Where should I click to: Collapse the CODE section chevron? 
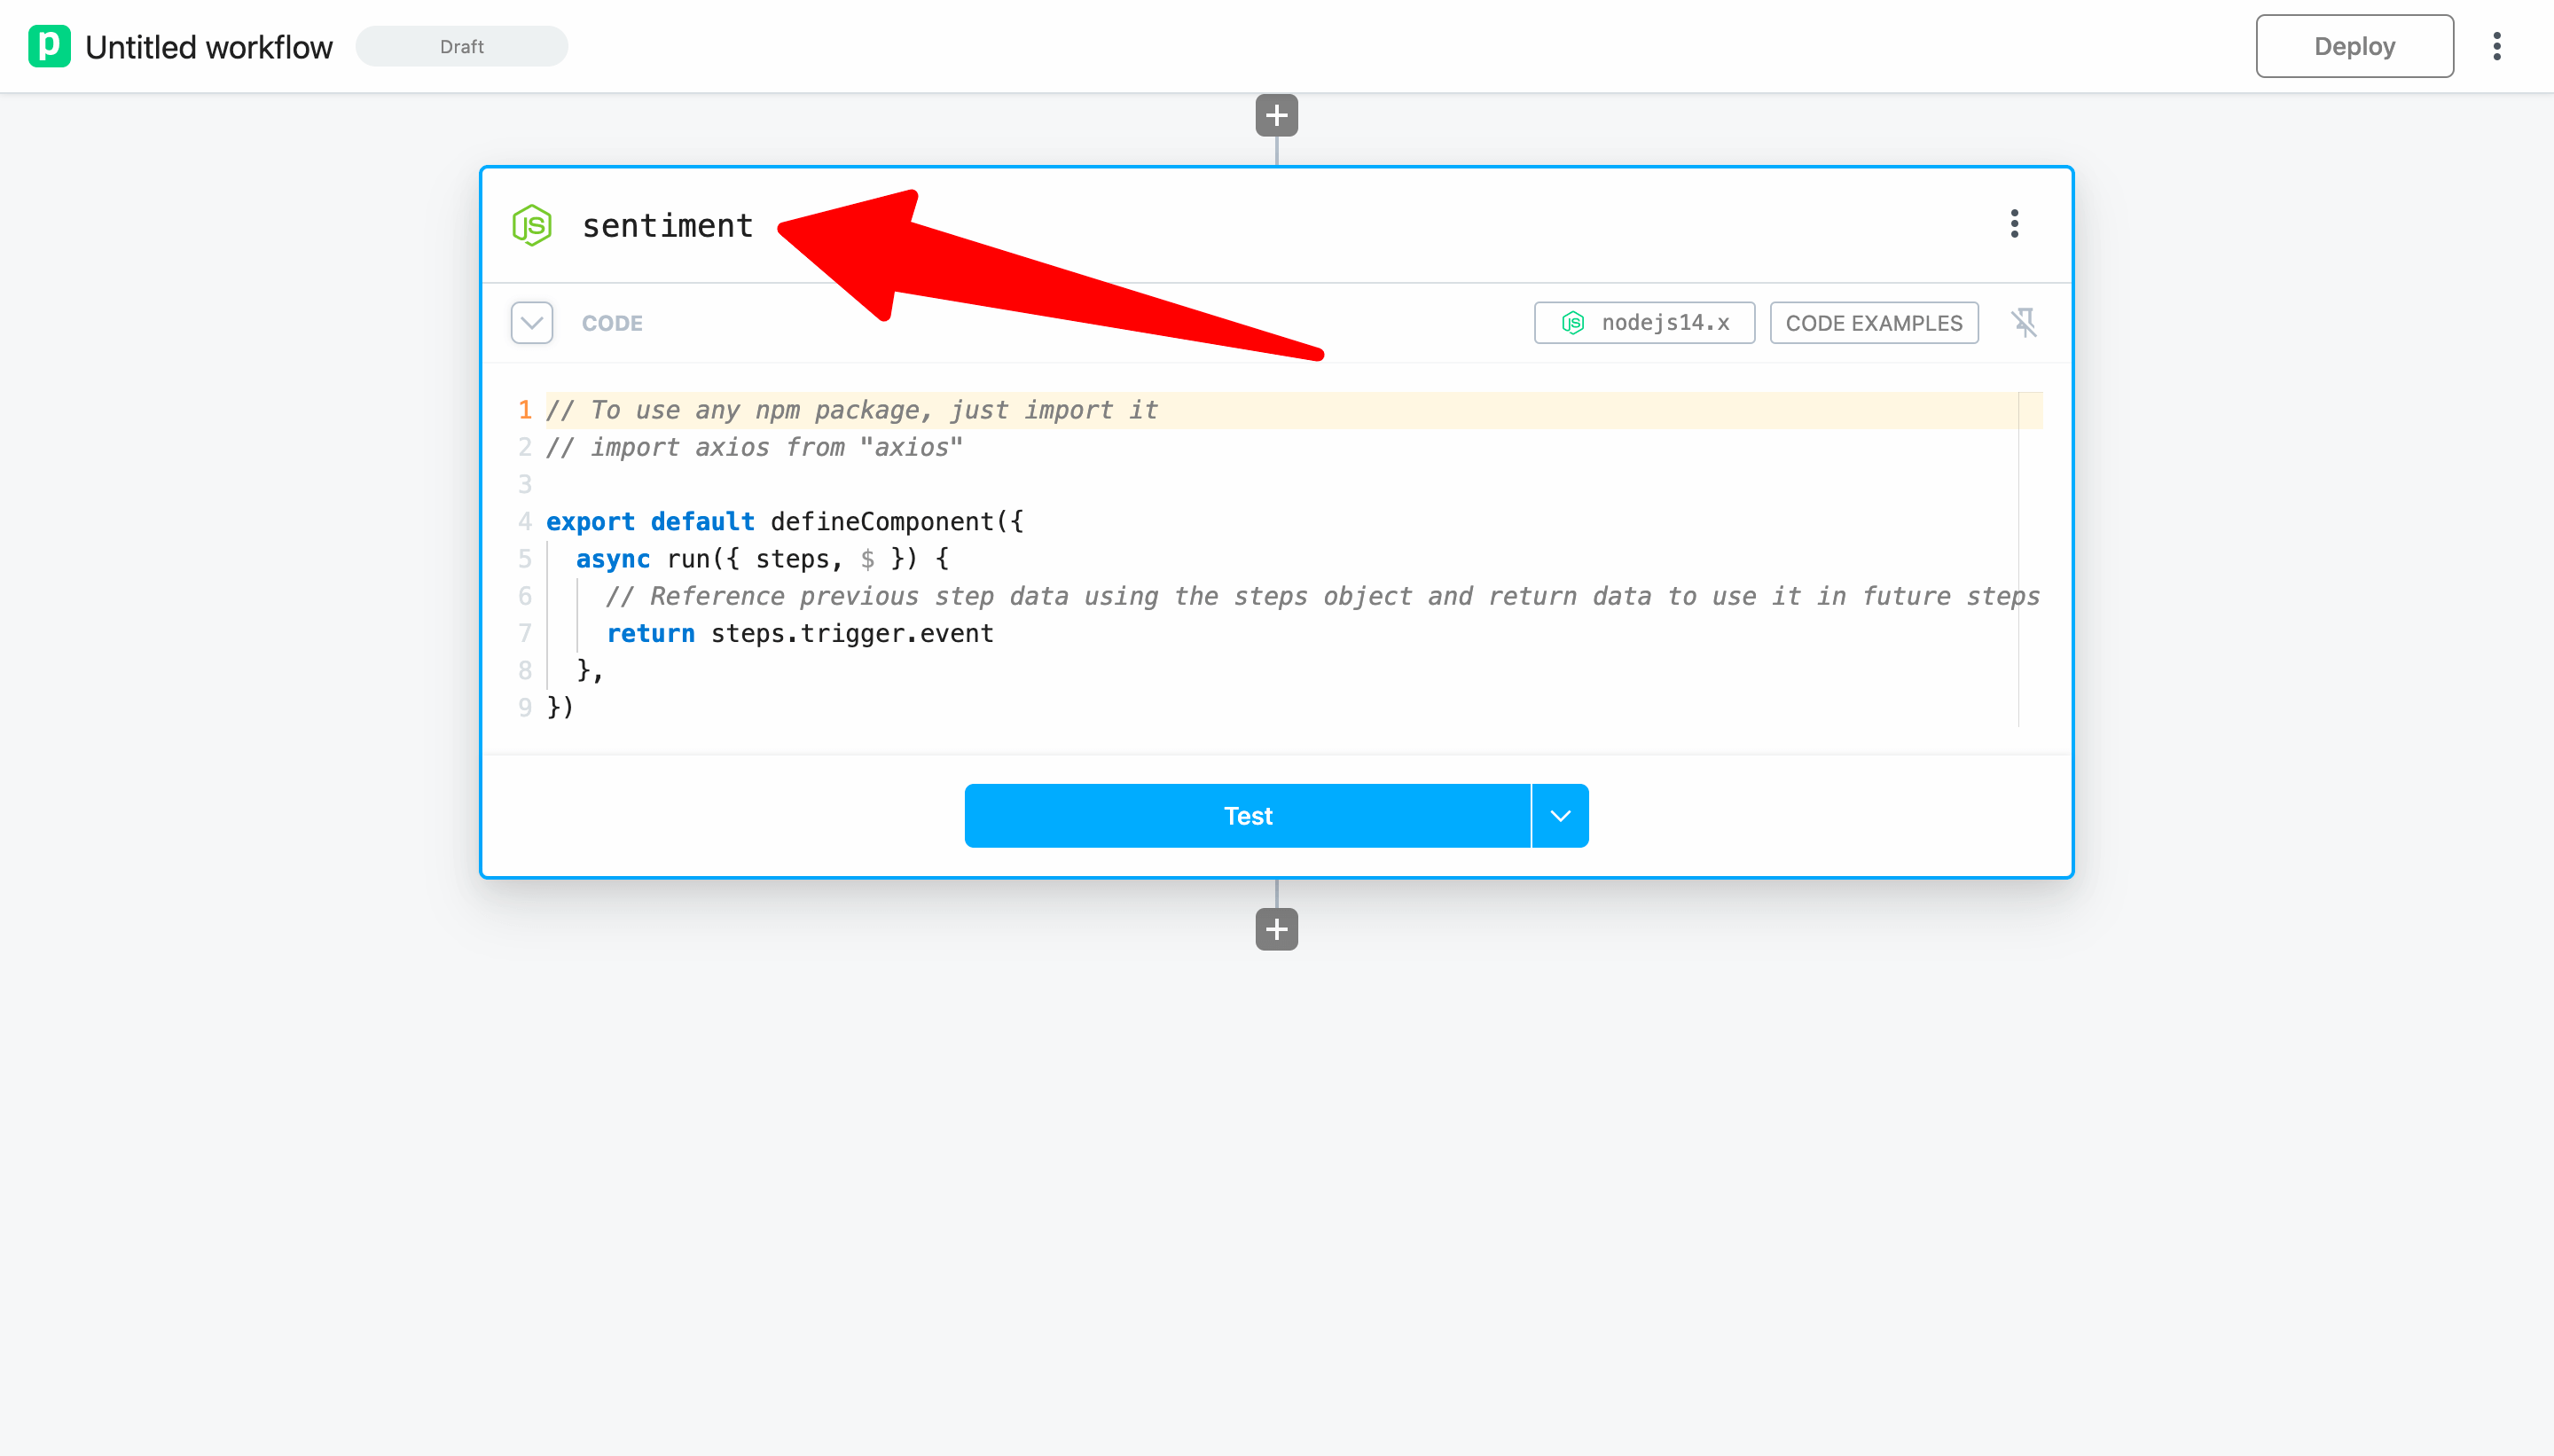tap(532, 323)
